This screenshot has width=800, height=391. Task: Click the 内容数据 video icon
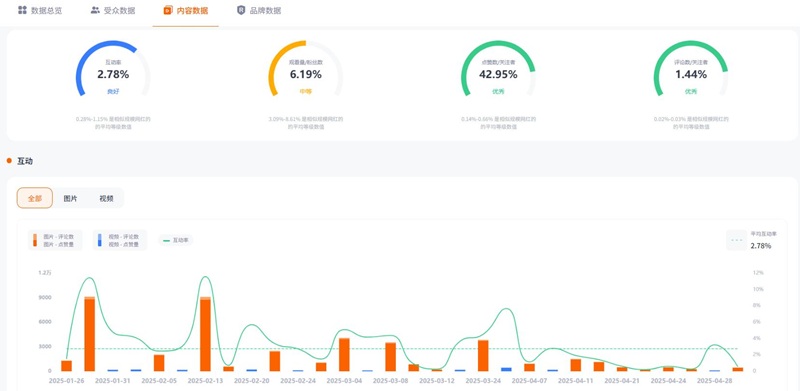(x=168, y=10)
